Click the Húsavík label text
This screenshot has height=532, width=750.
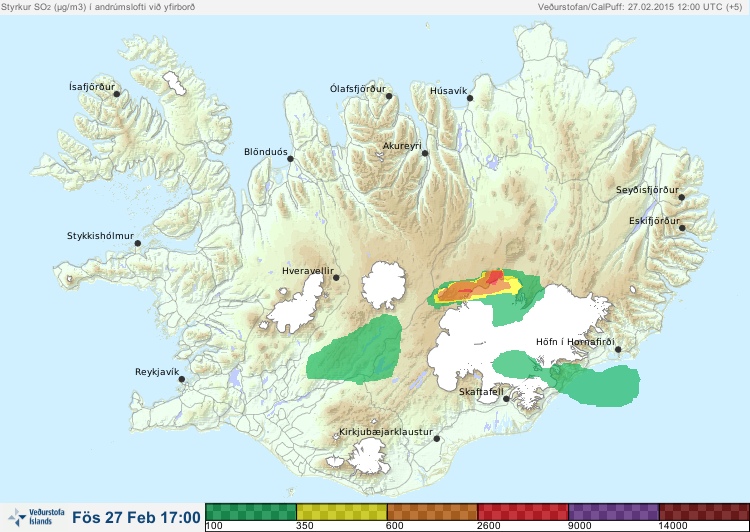pyautogui.click(x=448, y=91)
